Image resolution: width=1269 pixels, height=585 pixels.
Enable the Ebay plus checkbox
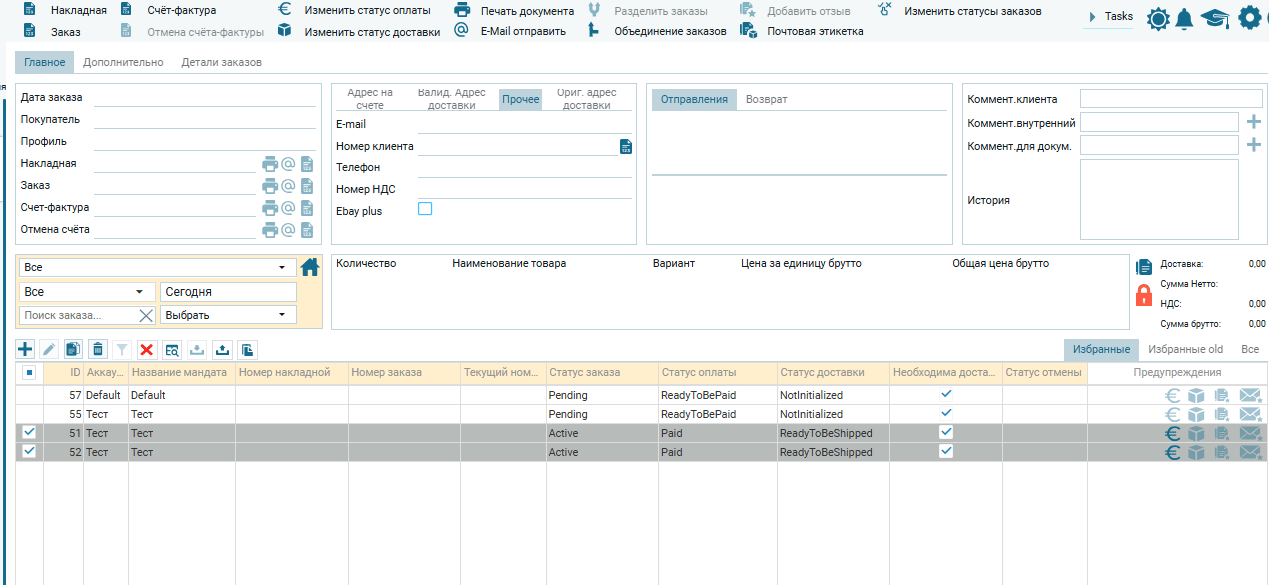[425, 209]
